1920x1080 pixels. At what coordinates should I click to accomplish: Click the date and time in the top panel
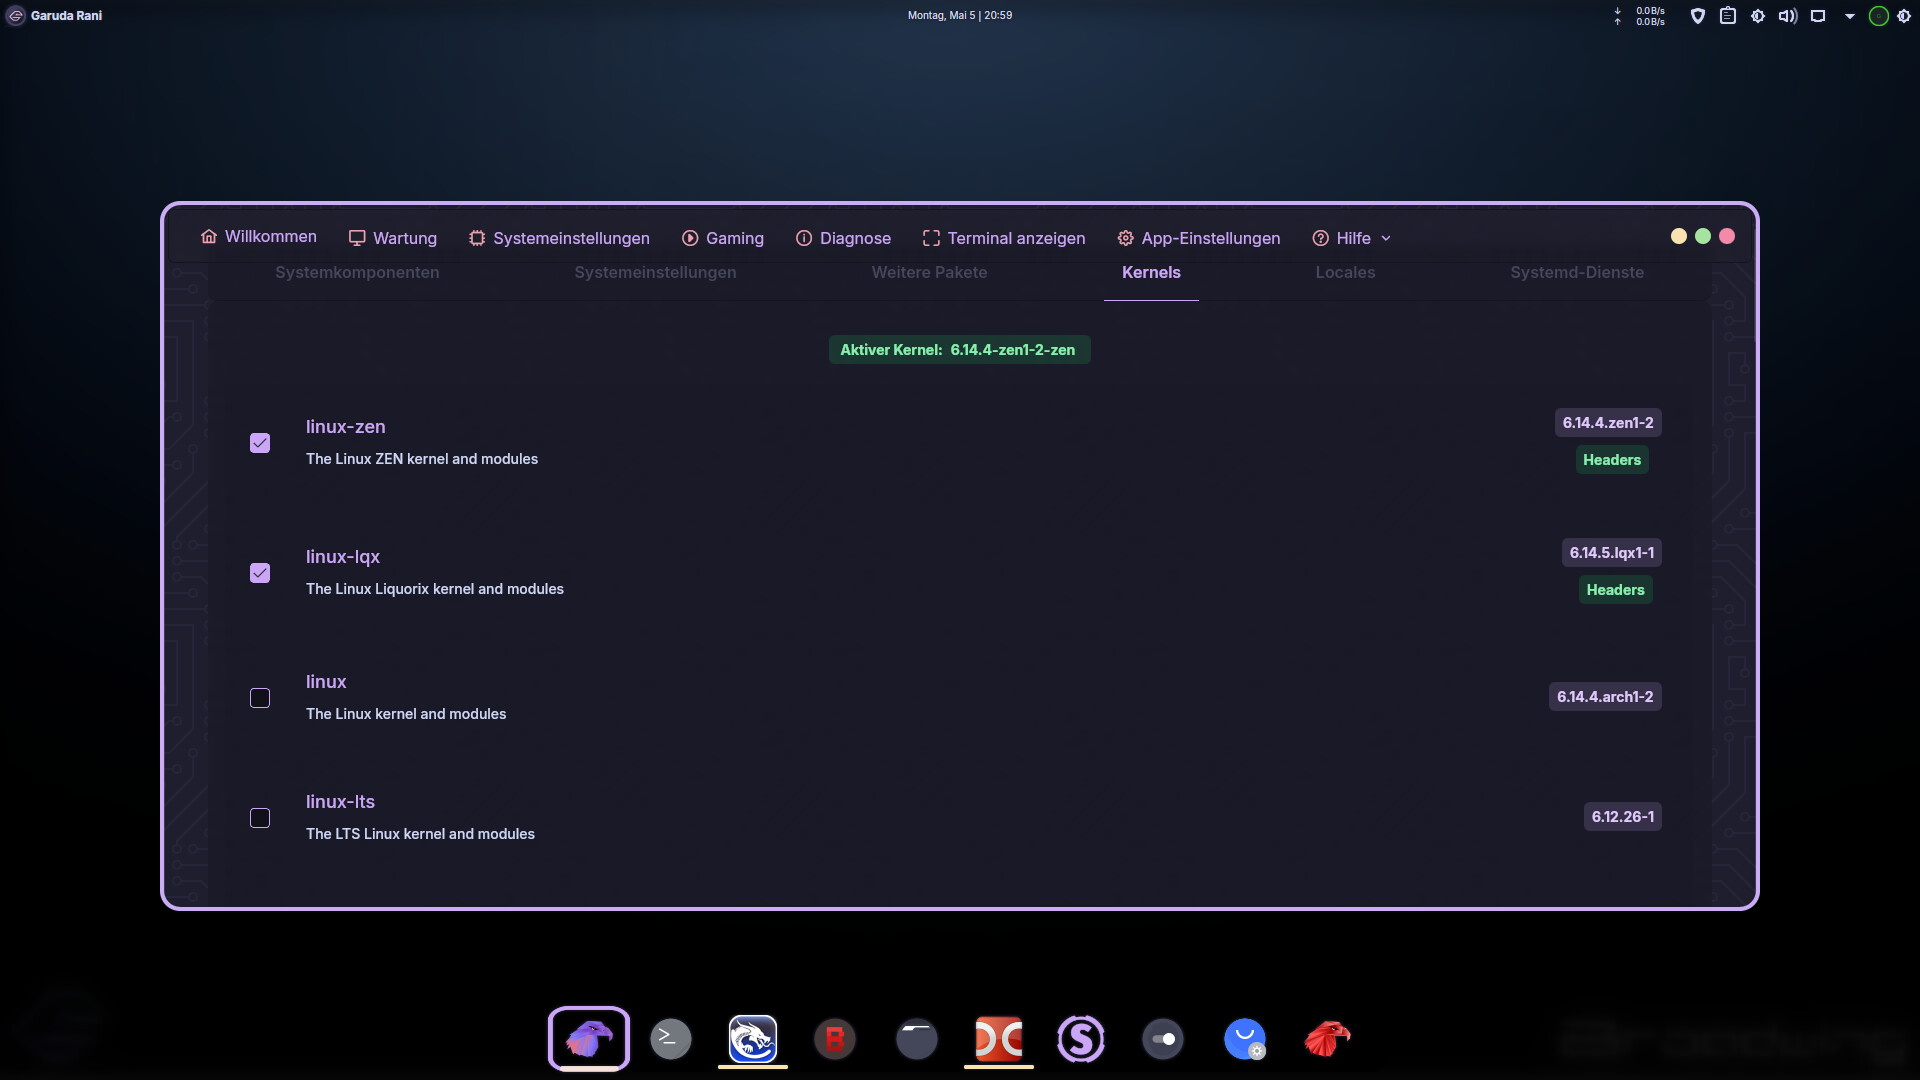click(960, 15)
